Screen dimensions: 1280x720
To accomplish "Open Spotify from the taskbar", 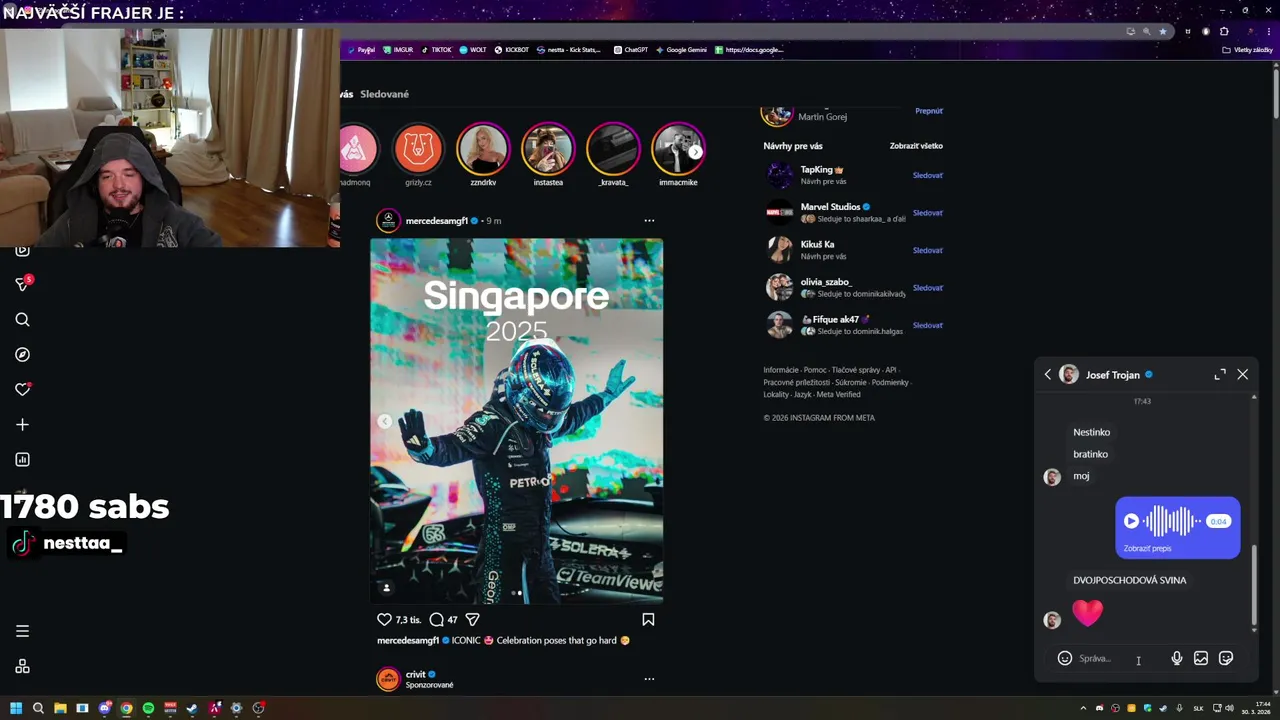I will coord(148,708).
